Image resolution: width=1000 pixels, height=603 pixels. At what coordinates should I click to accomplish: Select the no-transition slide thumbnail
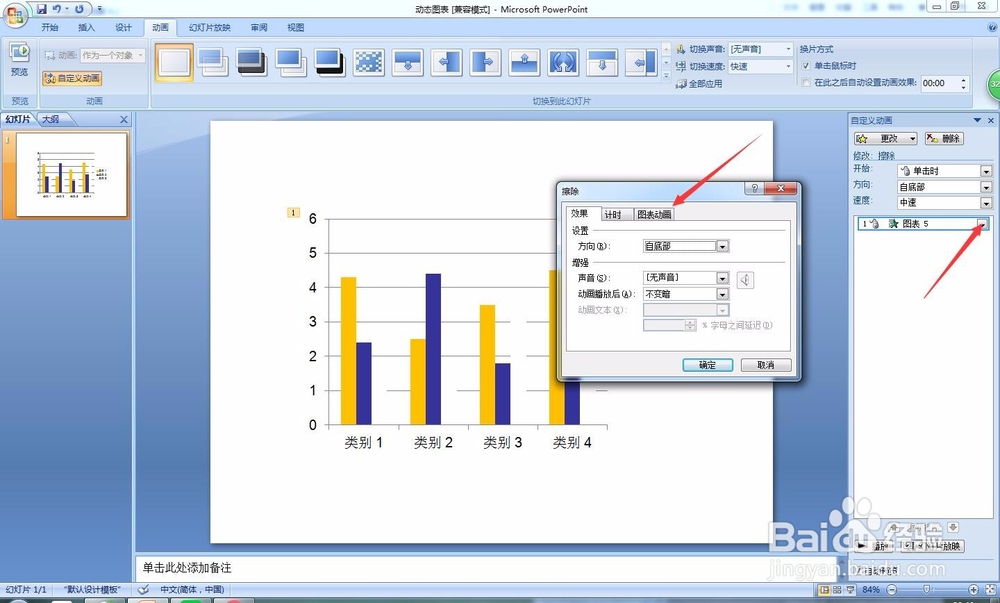click(x=174, y=62)
